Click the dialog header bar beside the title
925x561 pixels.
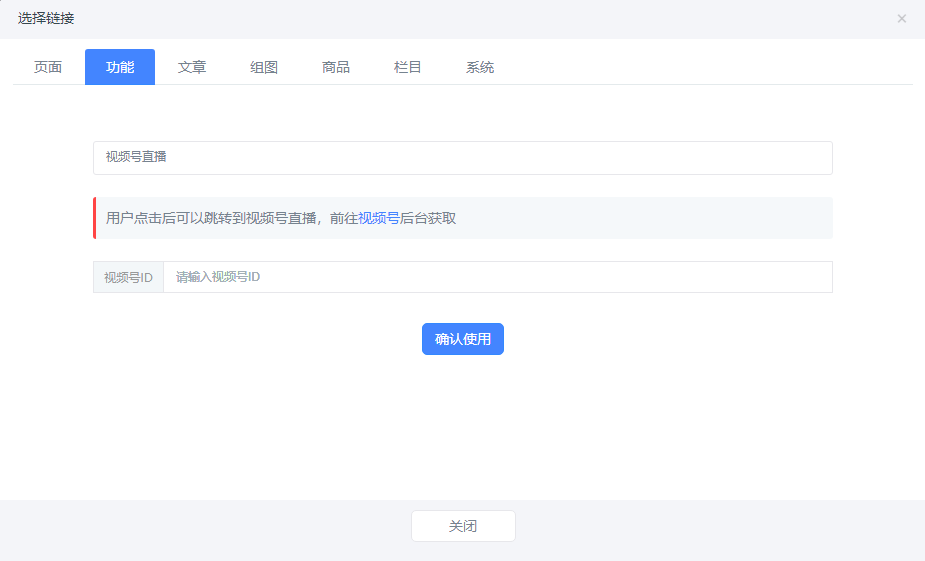450,18
